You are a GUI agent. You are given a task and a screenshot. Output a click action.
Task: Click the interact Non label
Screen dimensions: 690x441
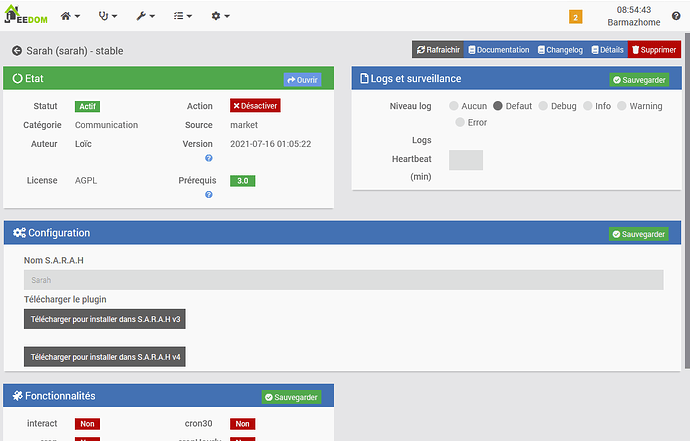(x=87, y=424)
